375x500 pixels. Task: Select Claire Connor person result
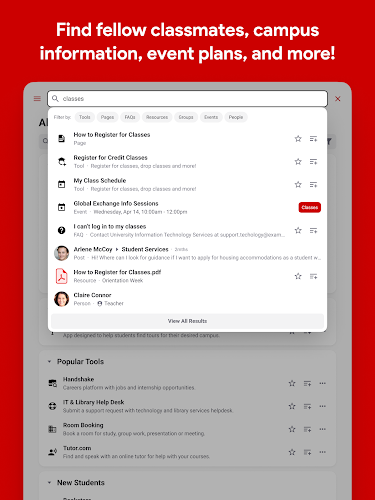tap(187, 299)
